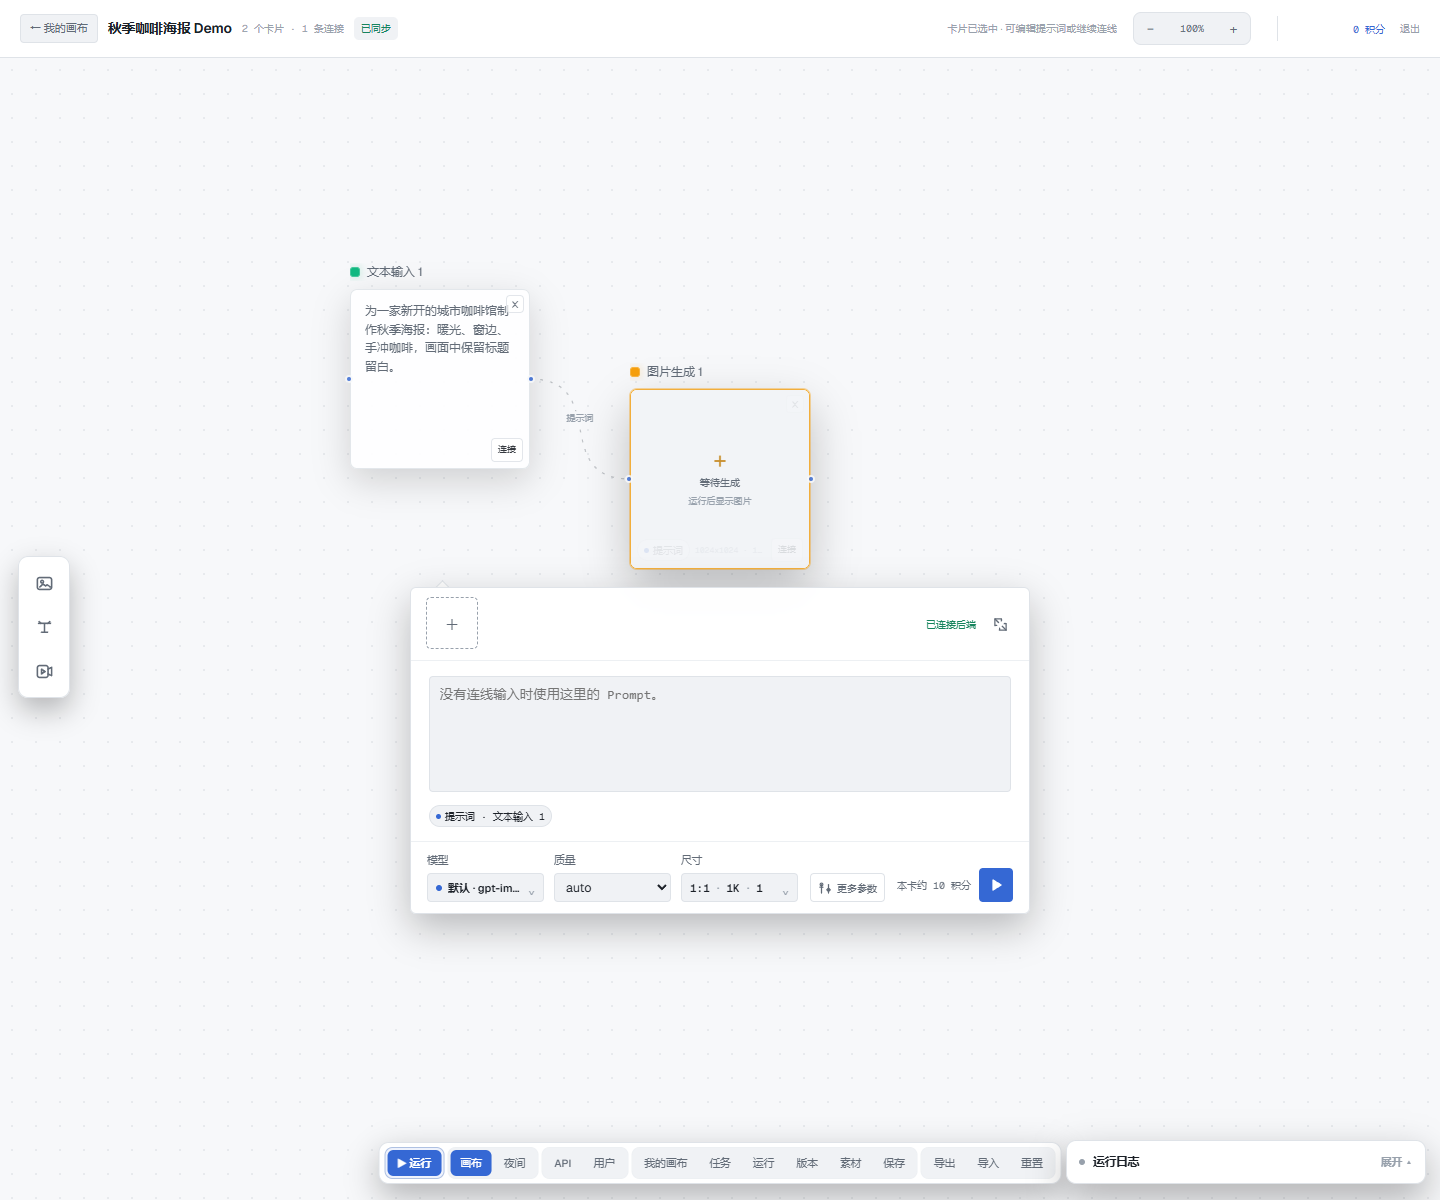
Task: Open the 任务 tab in the bottom bar
Action: click(720, 1163)
